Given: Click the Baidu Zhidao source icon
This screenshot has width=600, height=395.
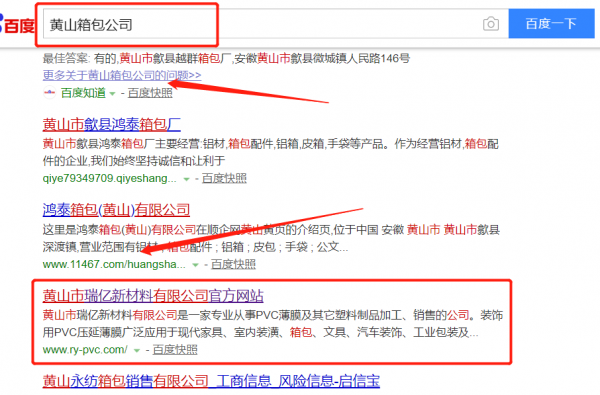Looking at the screenshot, I should point(50,93).
